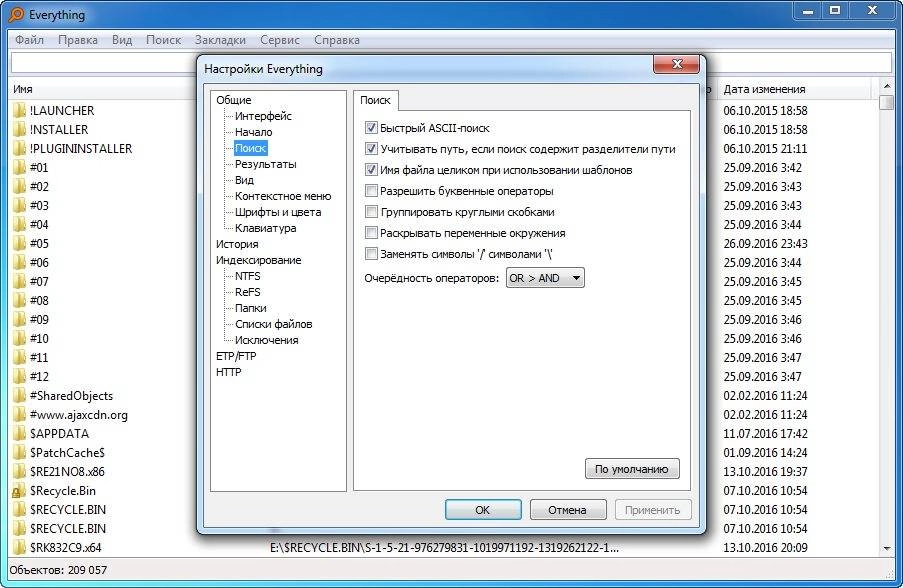
Task: Select the #01 folder icon
Action: pyautogui.click(x=20, y=167)
